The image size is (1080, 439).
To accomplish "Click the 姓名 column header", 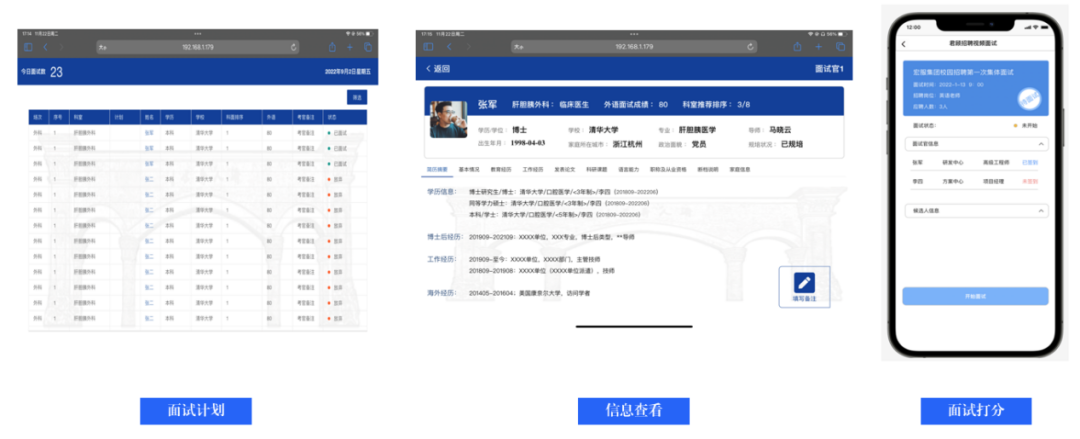I will pos(151,118).
